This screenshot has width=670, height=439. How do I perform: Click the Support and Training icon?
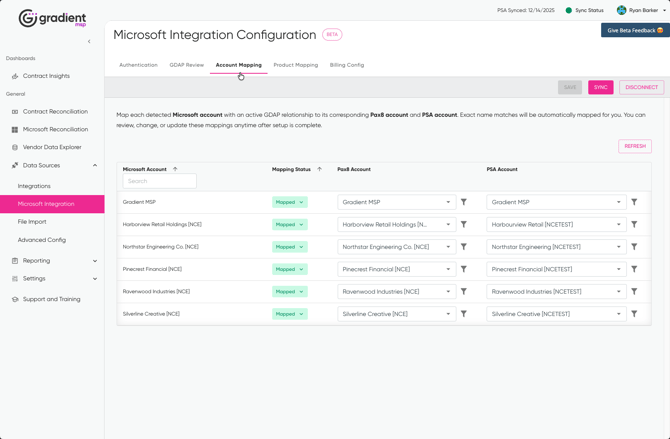coord(15,299)
